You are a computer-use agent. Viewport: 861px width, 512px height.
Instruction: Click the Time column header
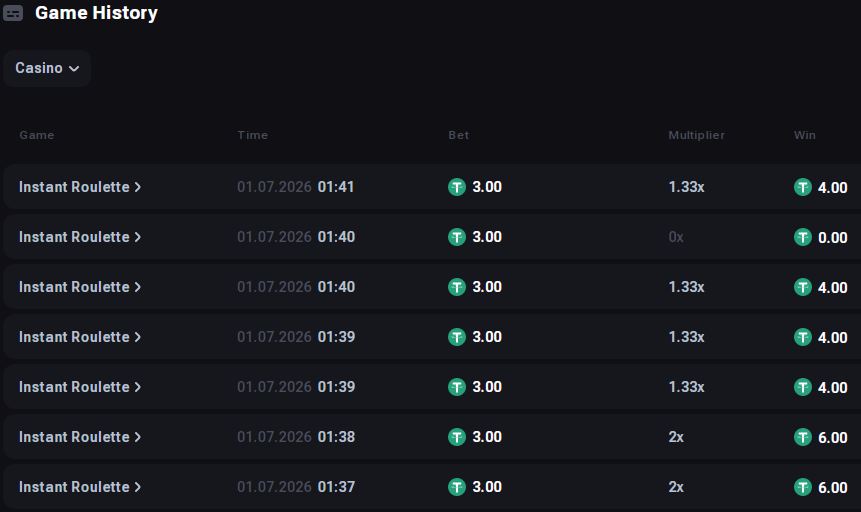(x=253, y=135)
